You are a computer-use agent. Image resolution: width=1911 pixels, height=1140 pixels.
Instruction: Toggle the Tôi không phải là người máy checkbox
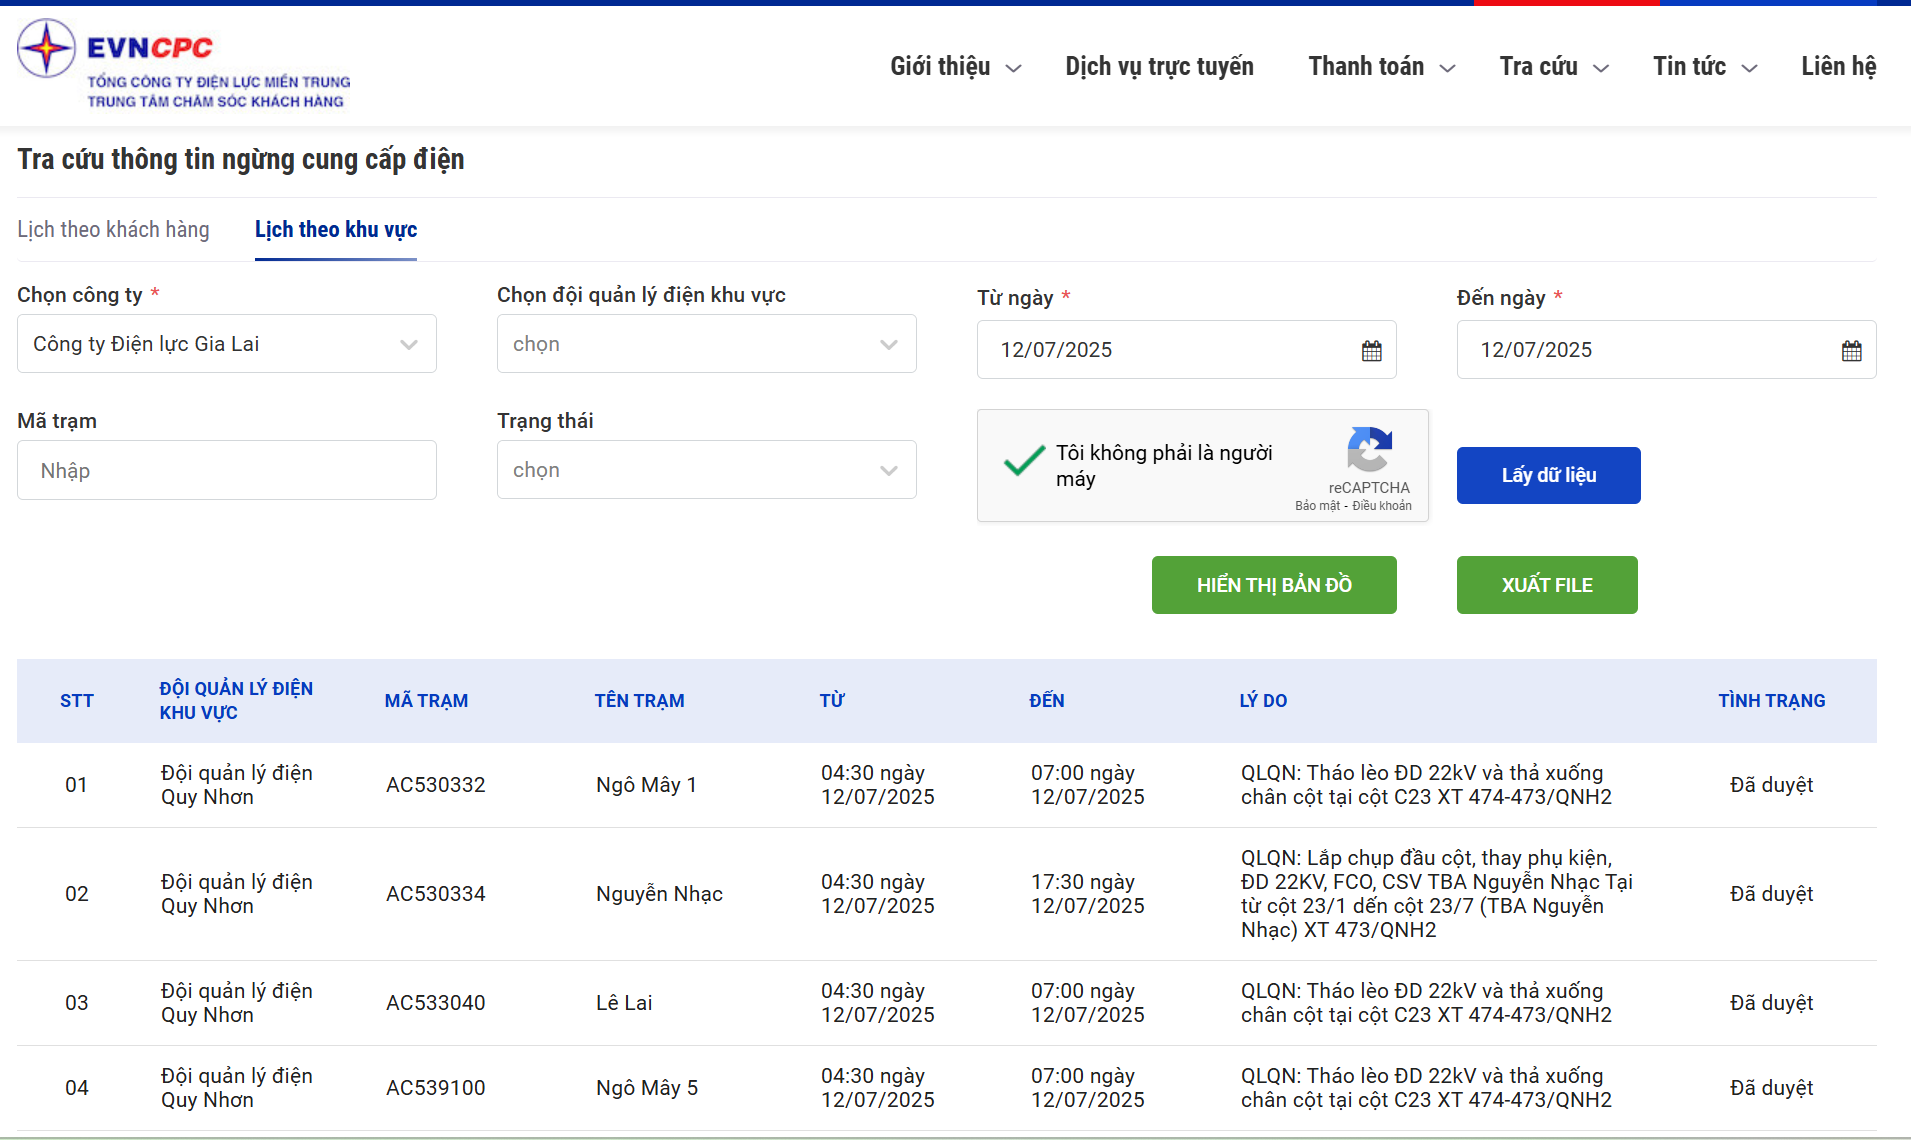pyautogui.click(x=1024, y=462)
